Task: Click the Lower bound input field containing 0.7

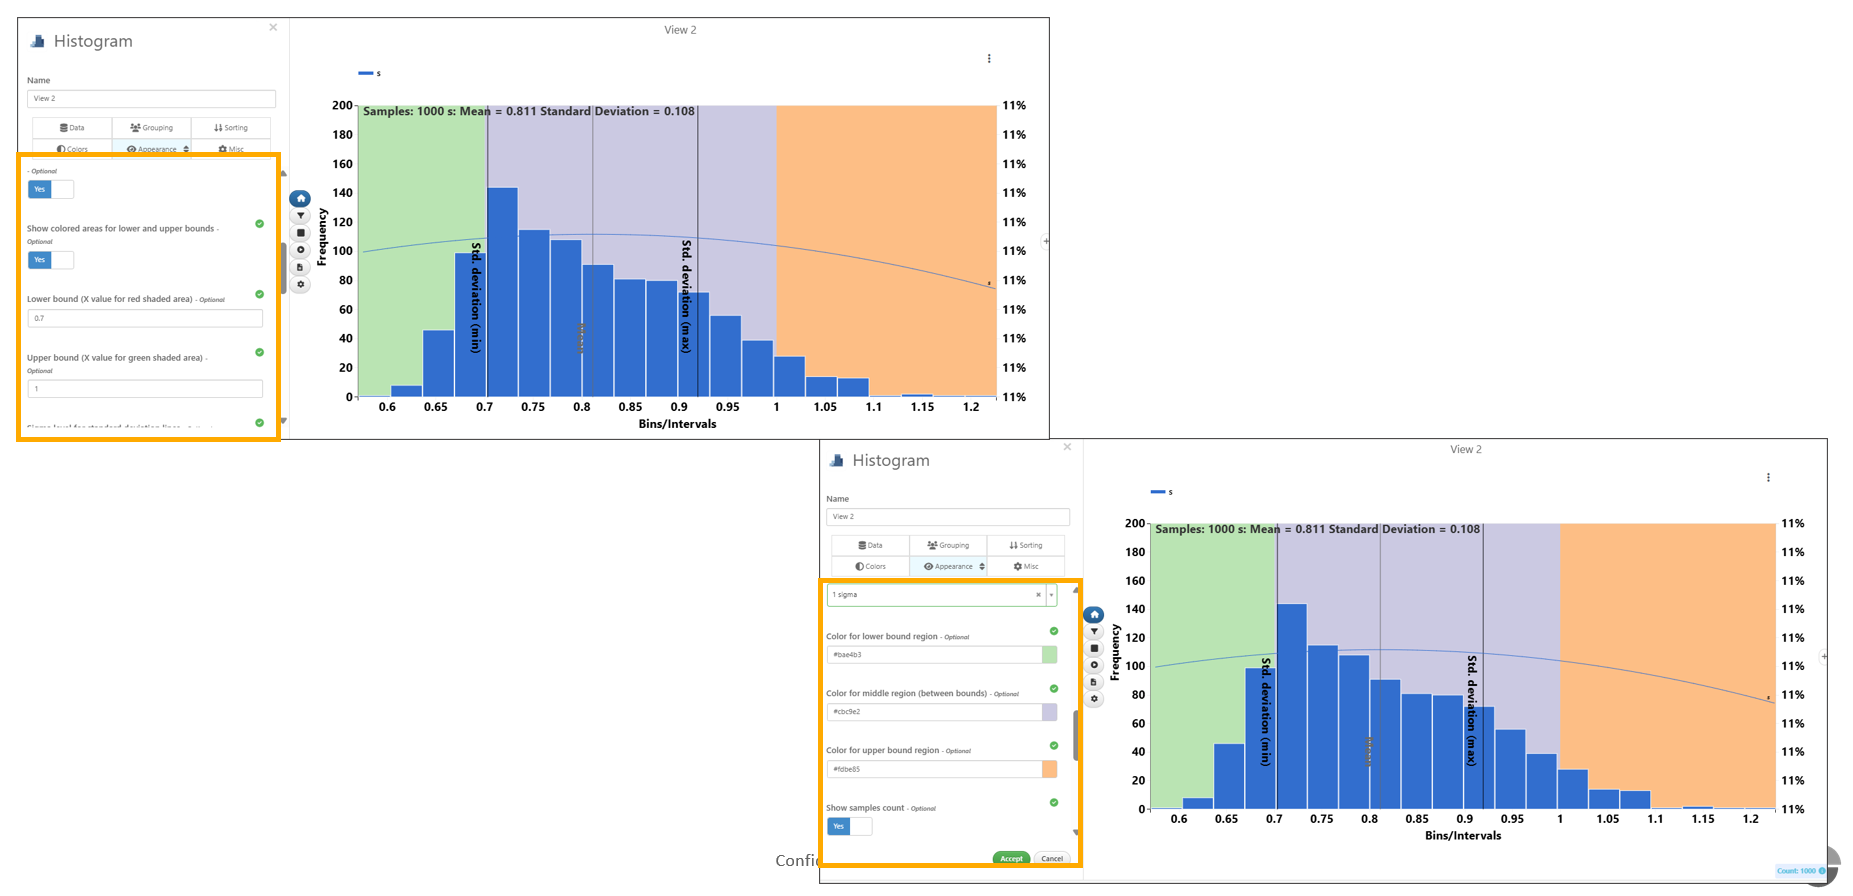Action: point(145,318)
